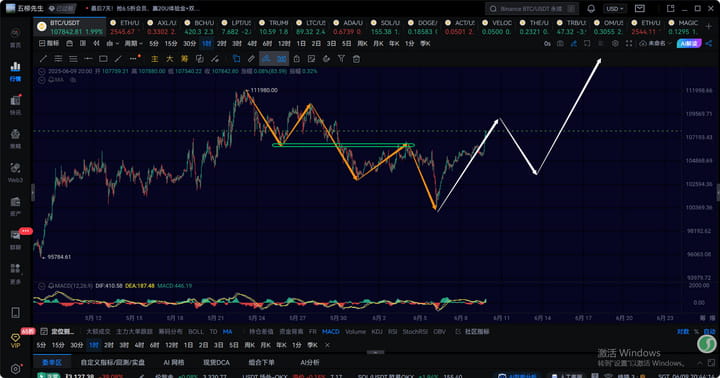Screen dimensions: 720x378
Task: Toggle the BOLL indicator
Action: (x=196, y=332)
